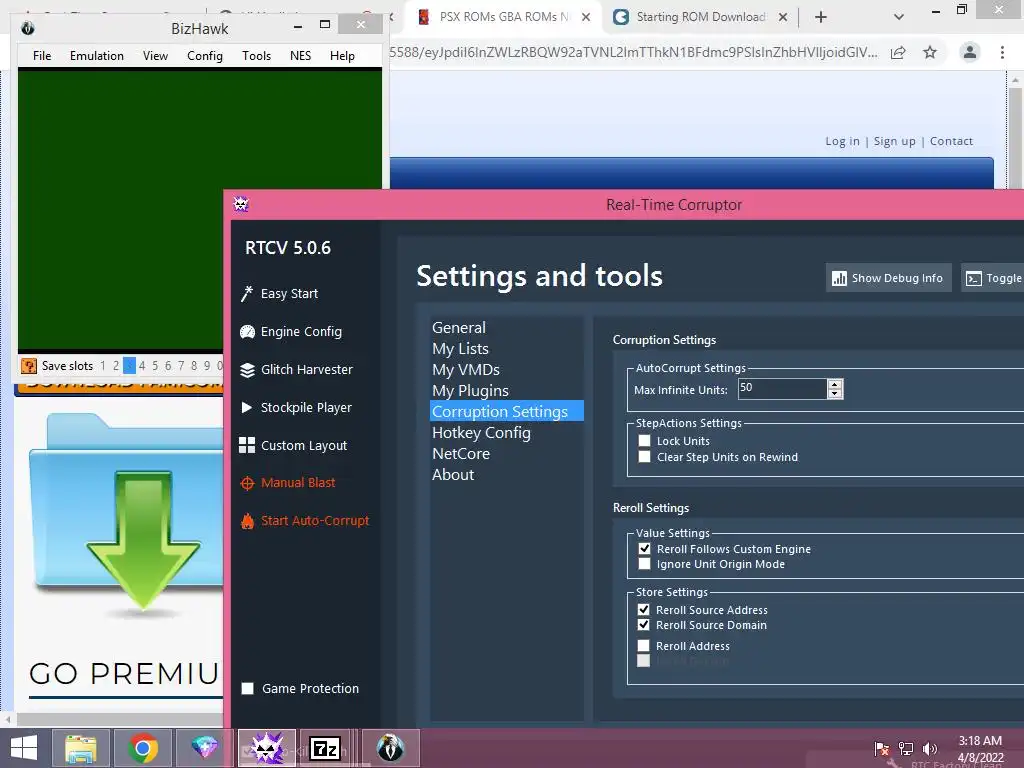Click the Action Center flag tray icon

[x=882, y=748]
